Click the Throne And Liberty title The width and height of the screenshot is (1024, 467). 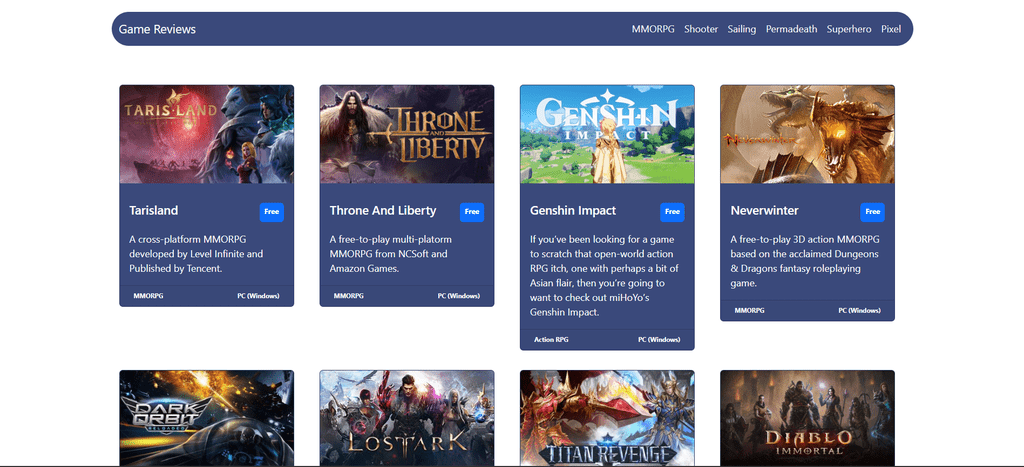[x=383, y=210]
